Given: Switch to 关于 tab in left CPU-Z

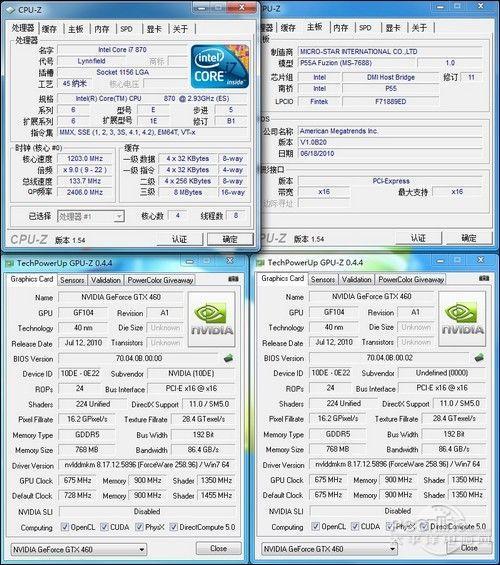Looking at the screenshot, I should click(x=180, y=29).
